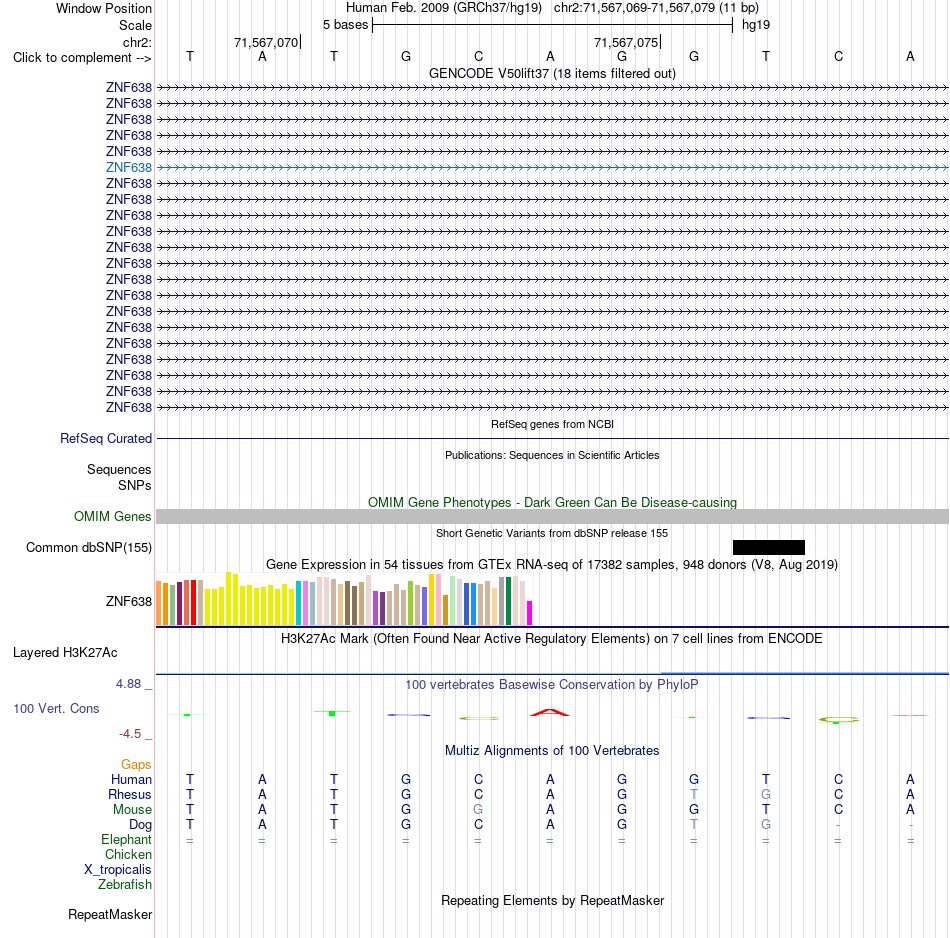Click the 71,567,070 position marker
The image size is (950, 938).
tap(266, 42)
